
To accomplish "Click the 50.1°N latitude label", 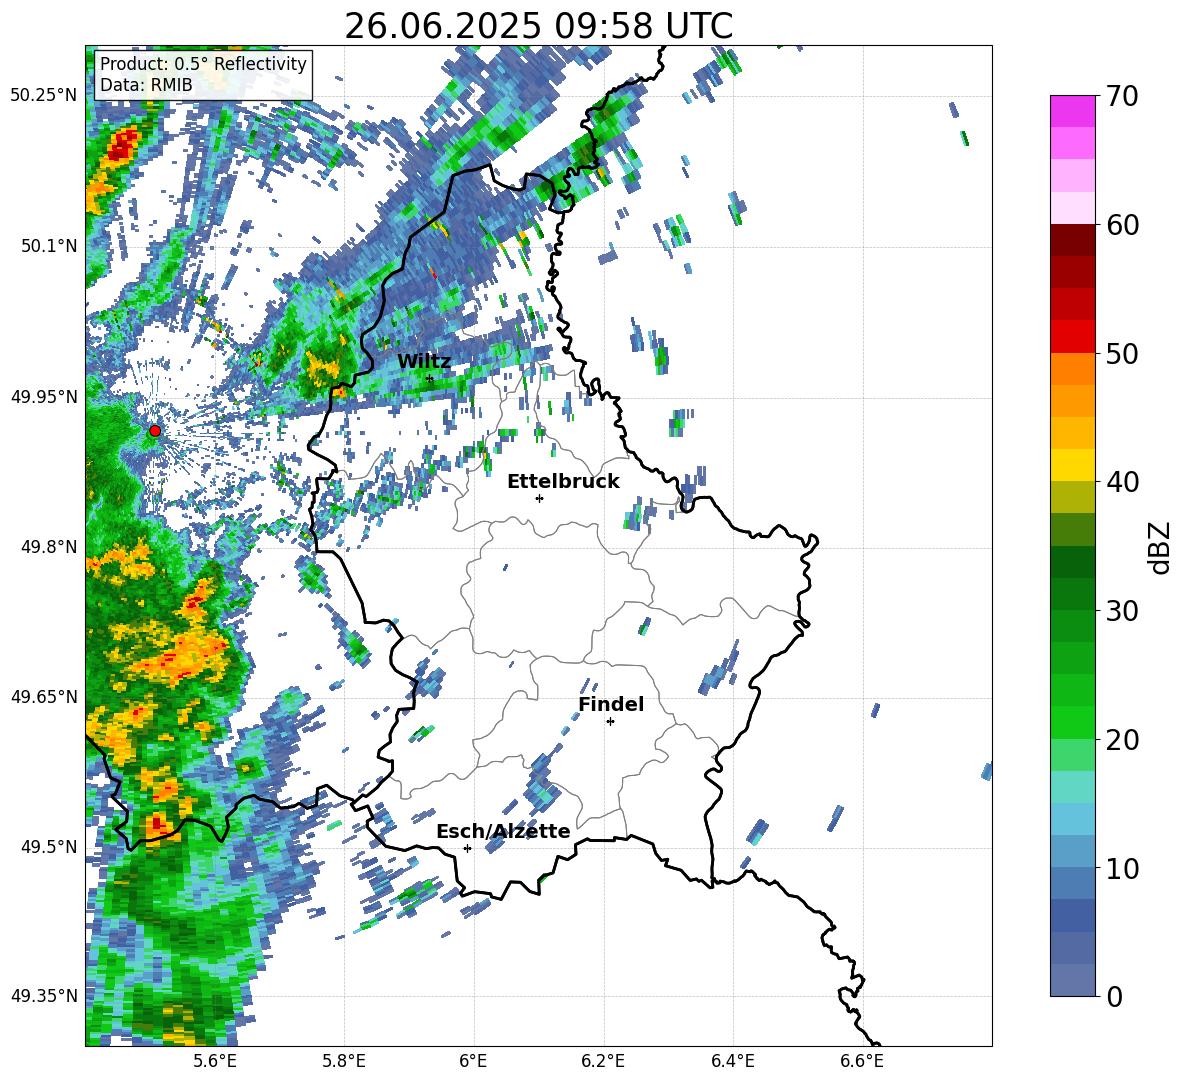I will click(48, 246).
